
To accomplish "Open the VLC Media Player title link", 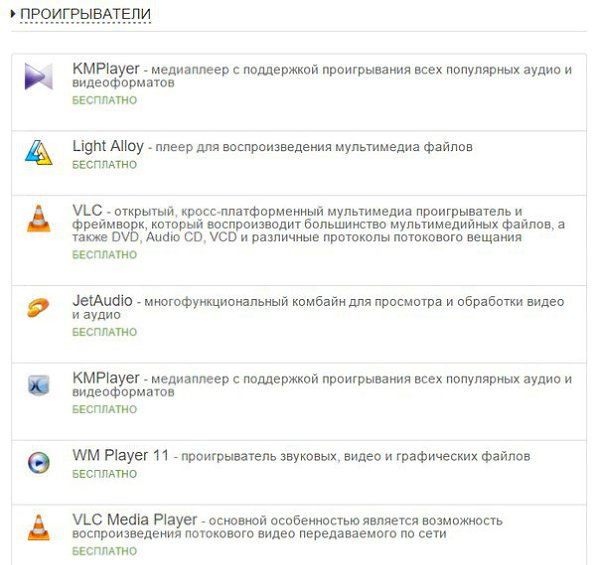I will [x=135, y=519].
